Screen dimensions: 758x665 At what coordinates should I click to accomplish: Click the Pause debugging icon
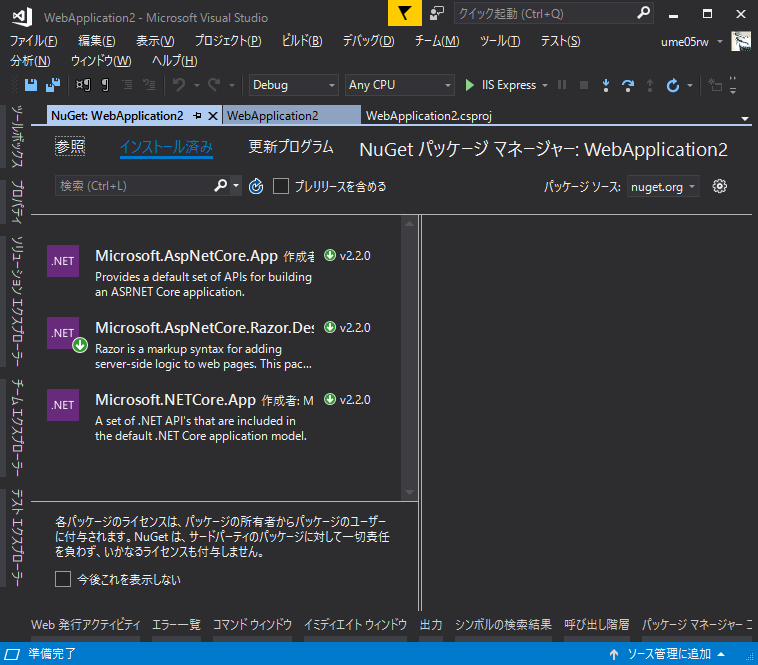pyautogui.click(x=562, y=86)
